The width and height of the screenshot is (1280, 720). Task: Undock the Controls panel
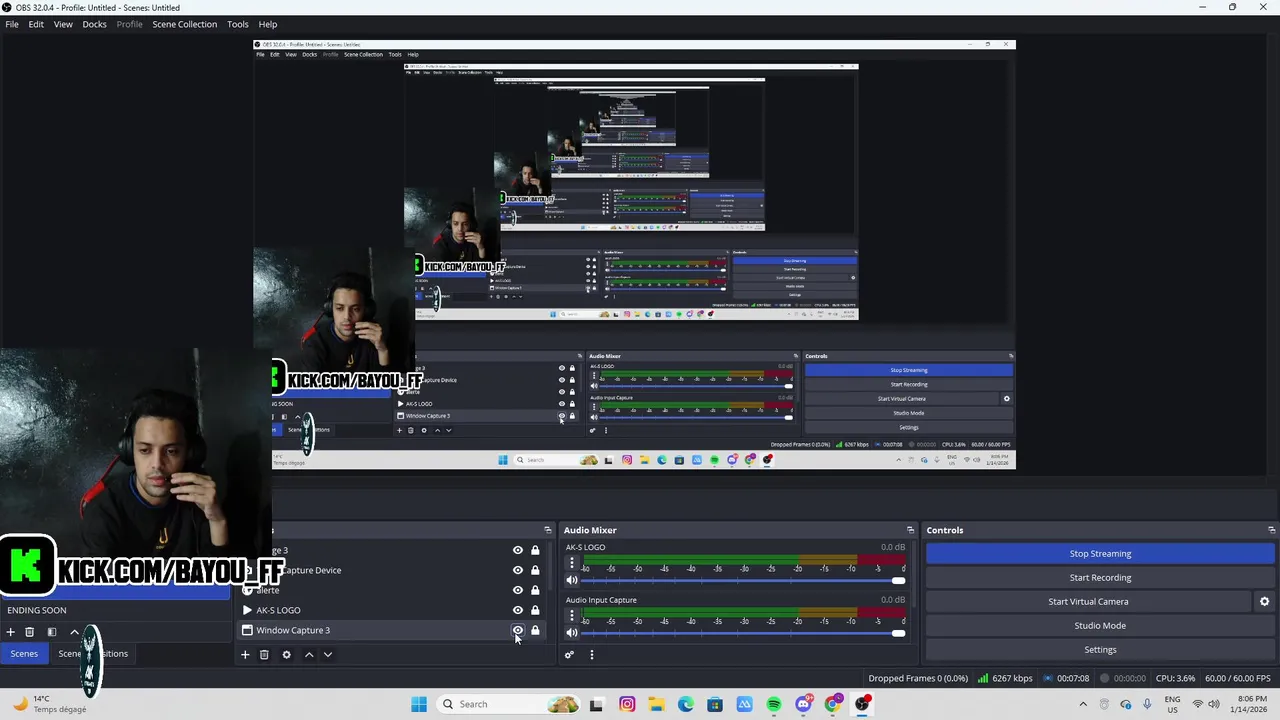click(x=1271, y=530)
